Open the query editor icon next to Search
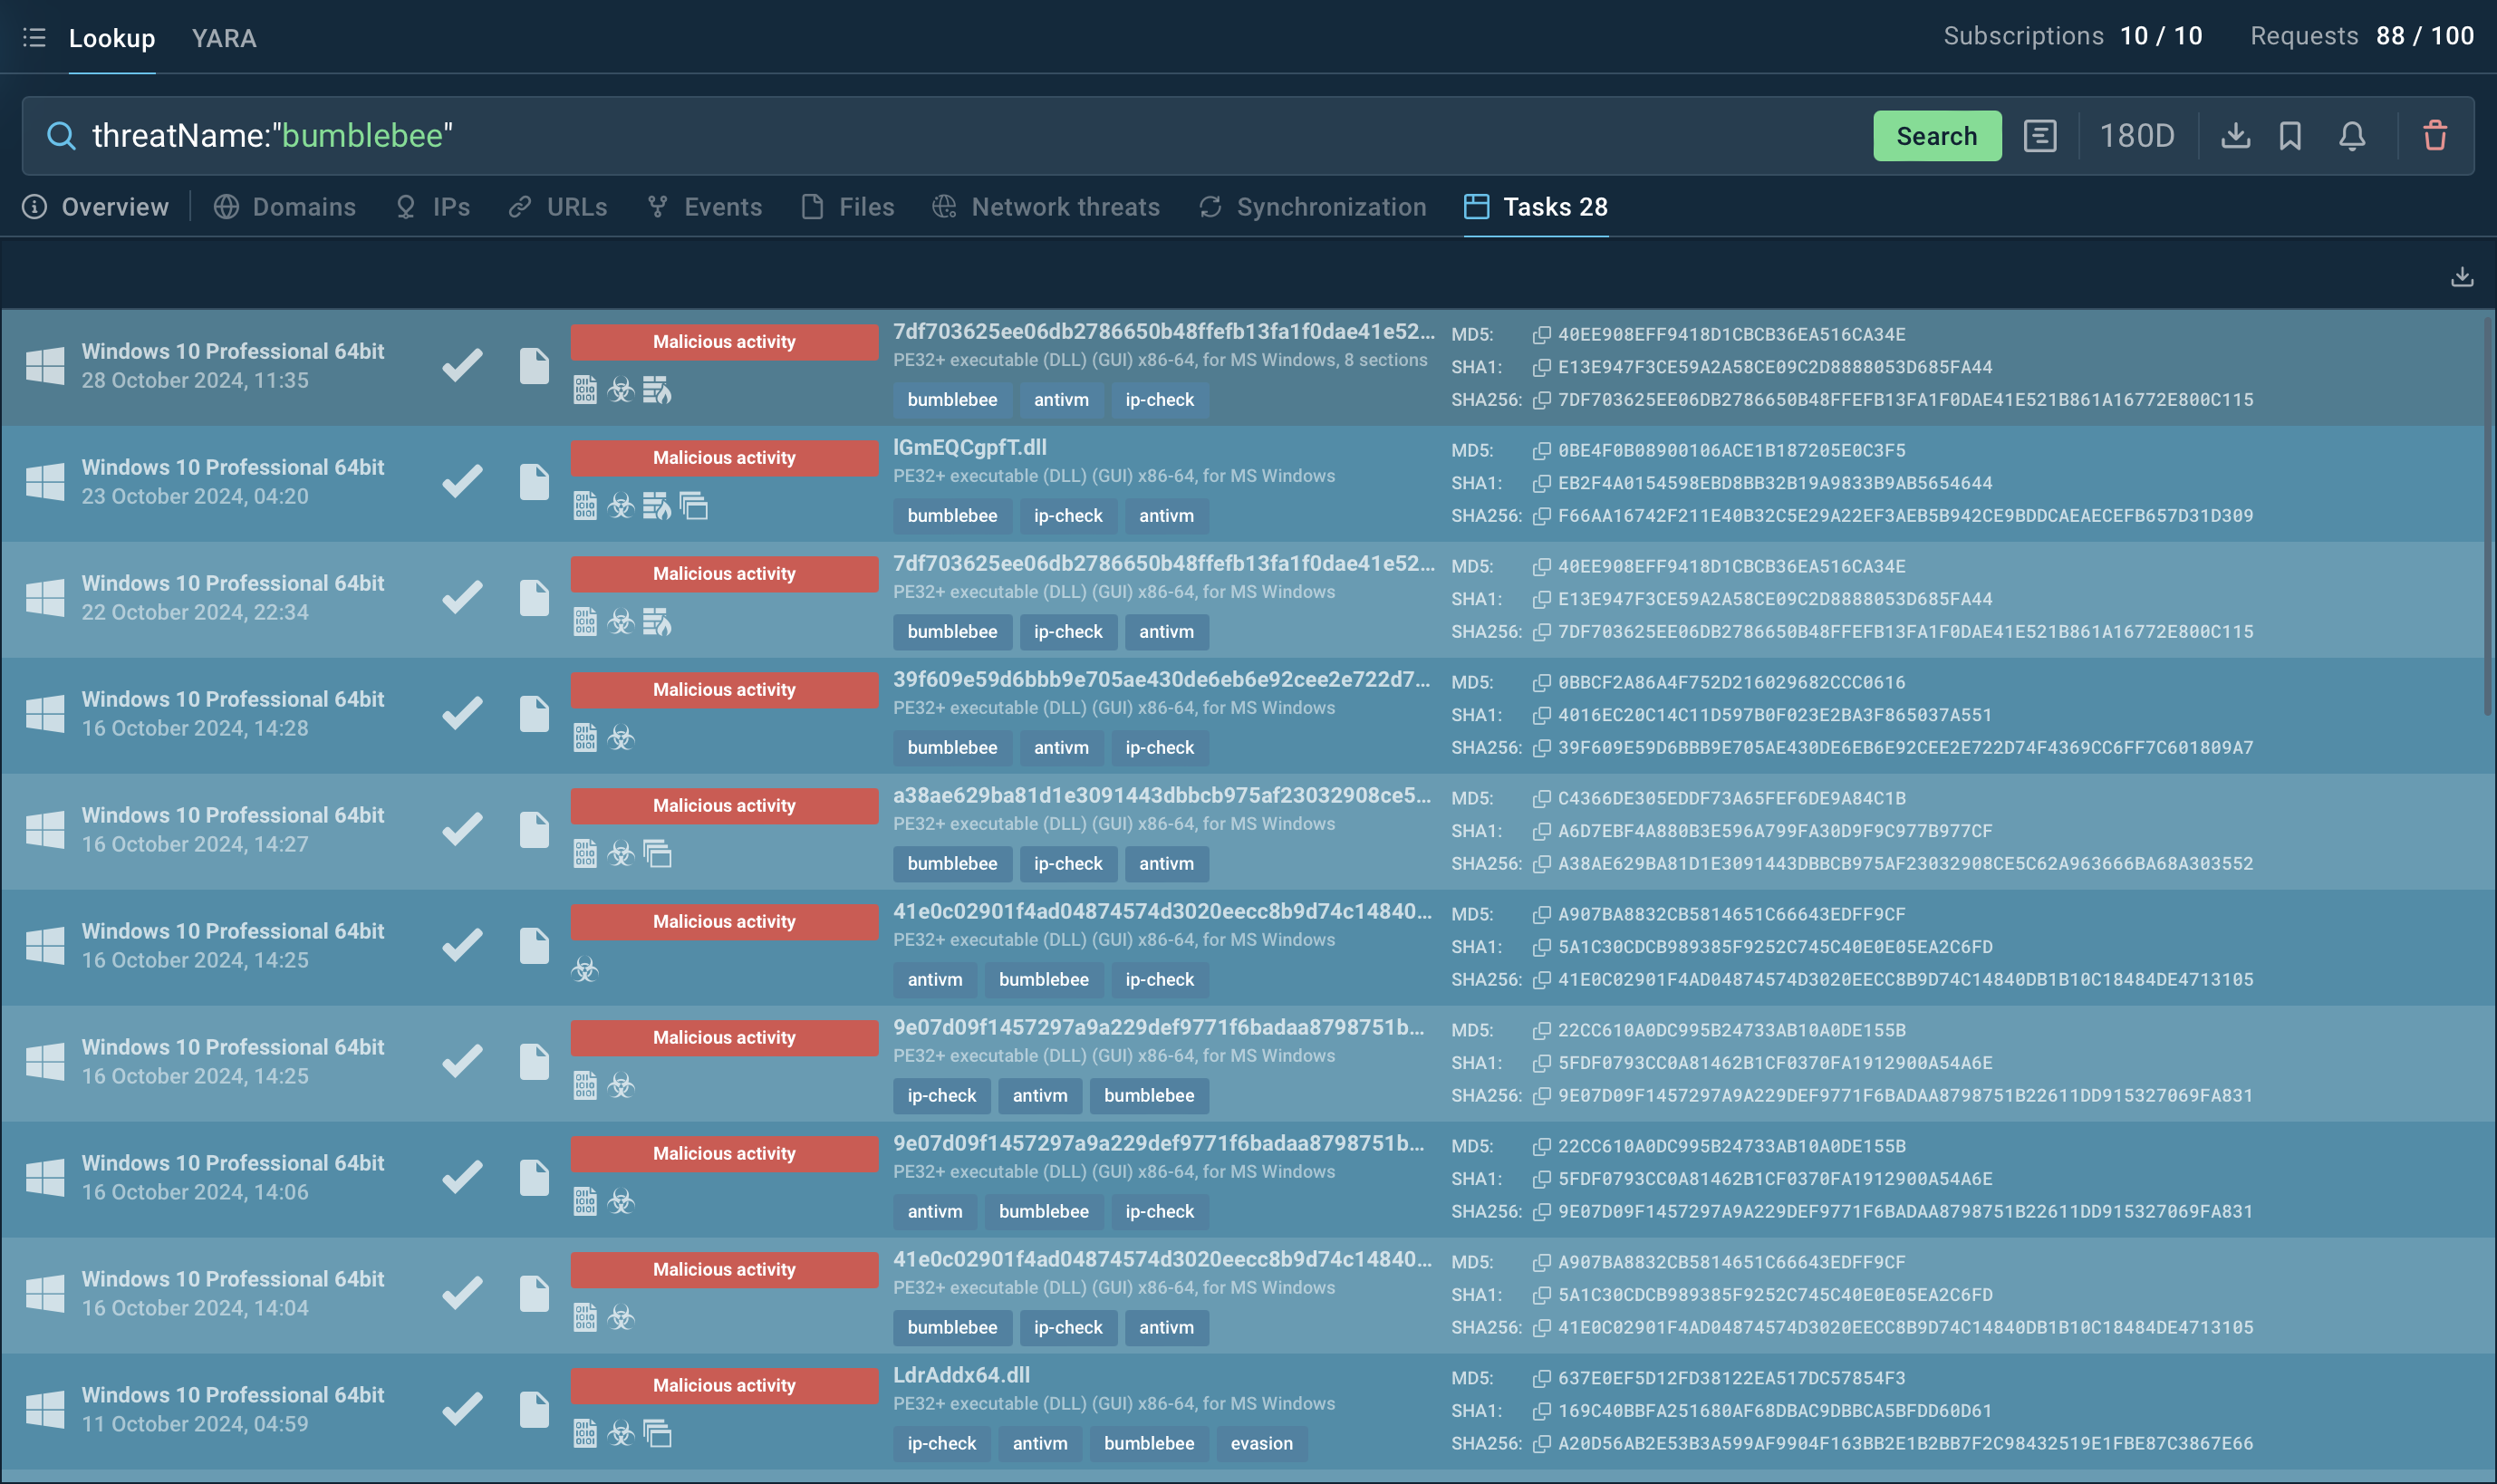Image resolution: width=2497 pixels, height=1484 pixels. pyautogui.click(x=2040, y=136)
